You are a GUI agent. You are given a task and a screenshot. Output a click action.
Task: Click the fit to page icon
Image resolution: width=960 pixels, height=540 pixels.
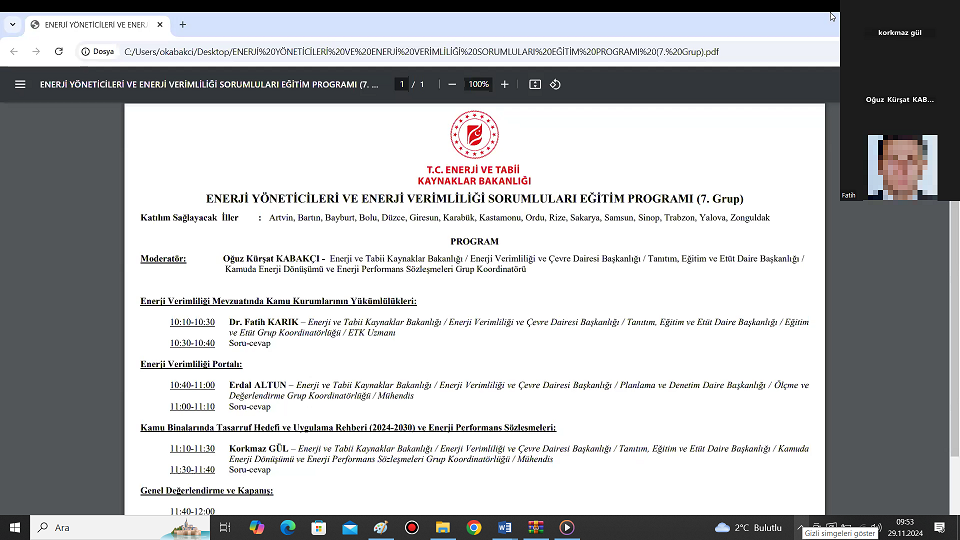click(534, 84)
